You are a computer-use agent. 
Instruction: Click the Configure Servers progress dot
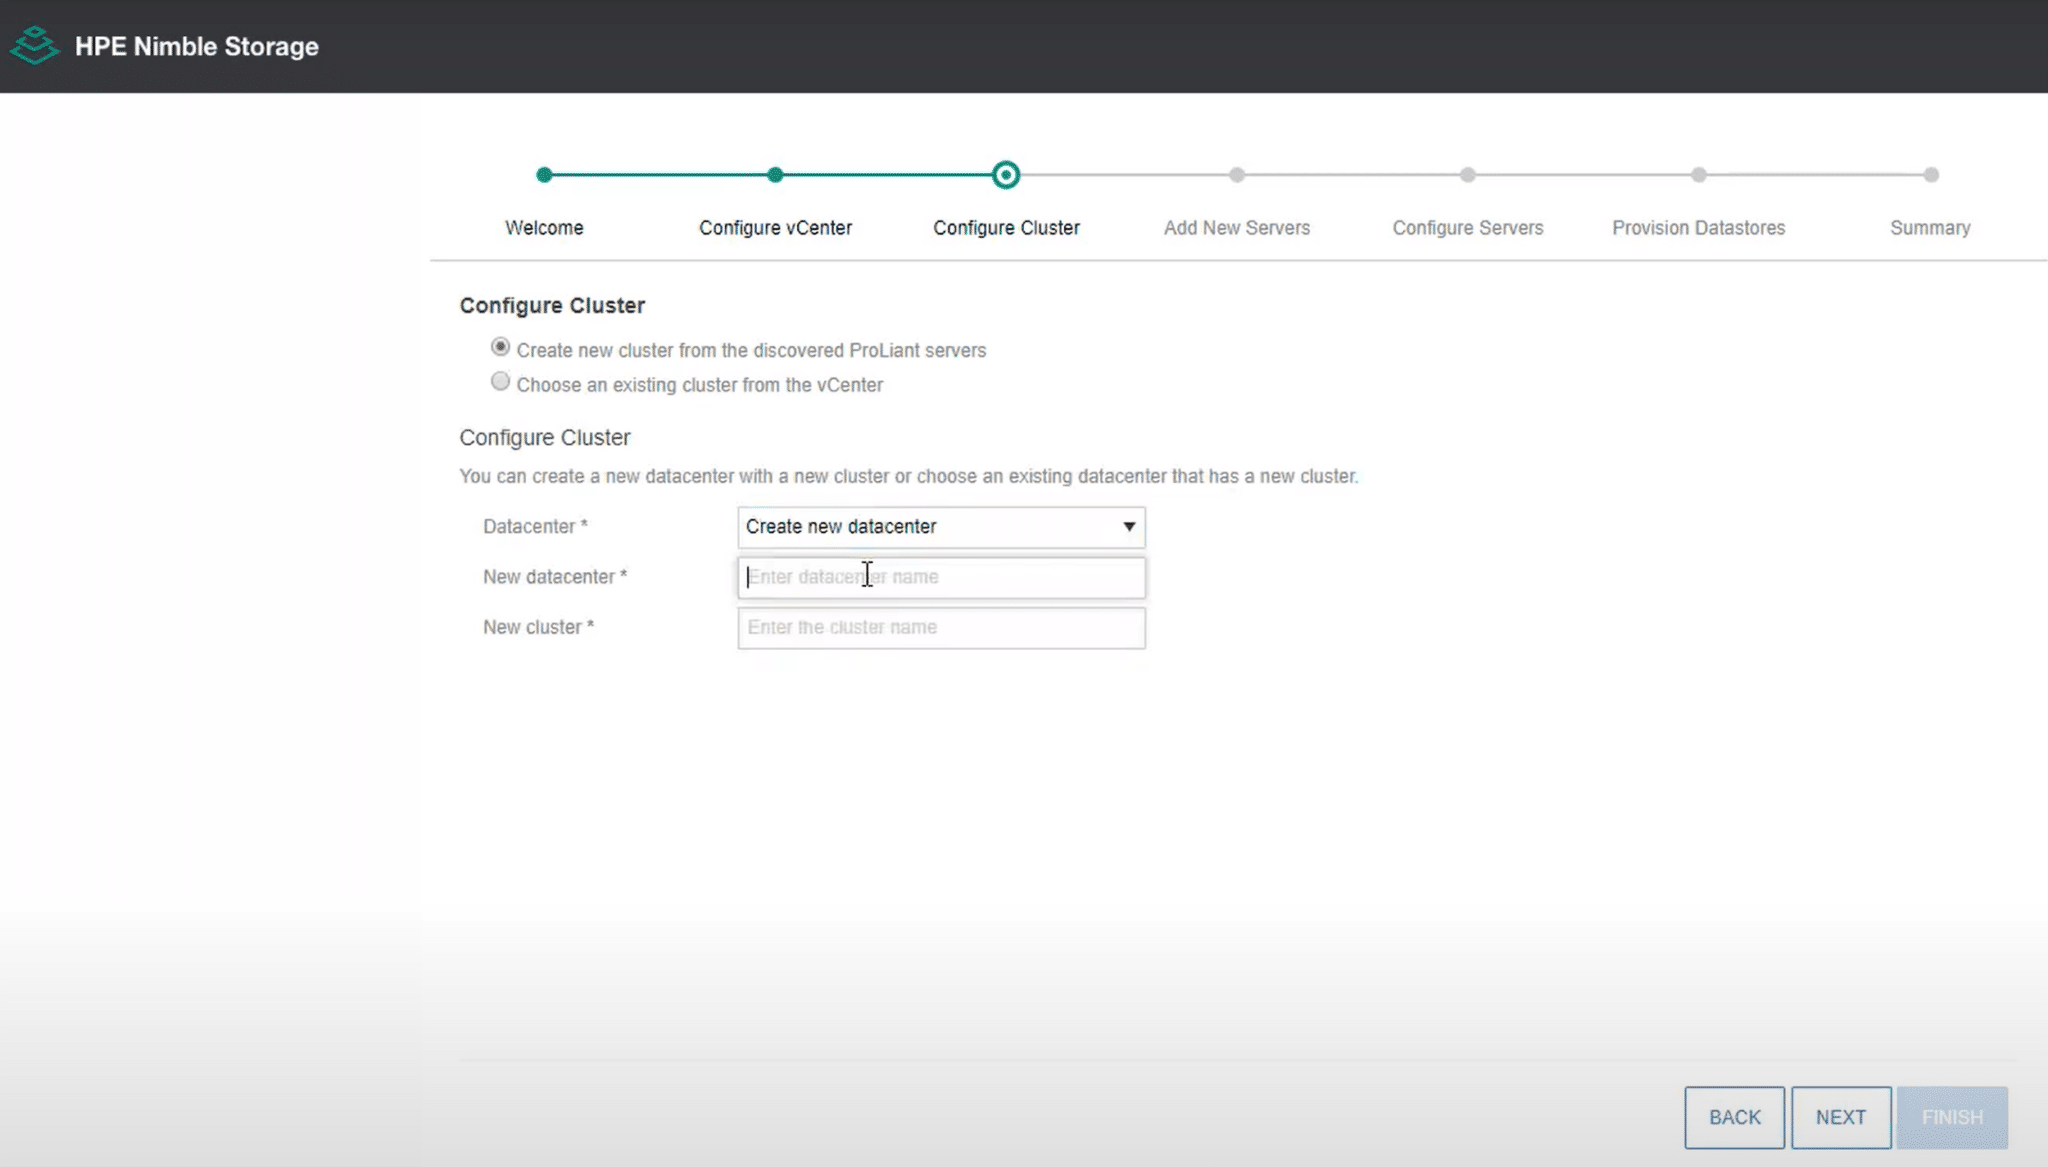tap(1467, 175)
